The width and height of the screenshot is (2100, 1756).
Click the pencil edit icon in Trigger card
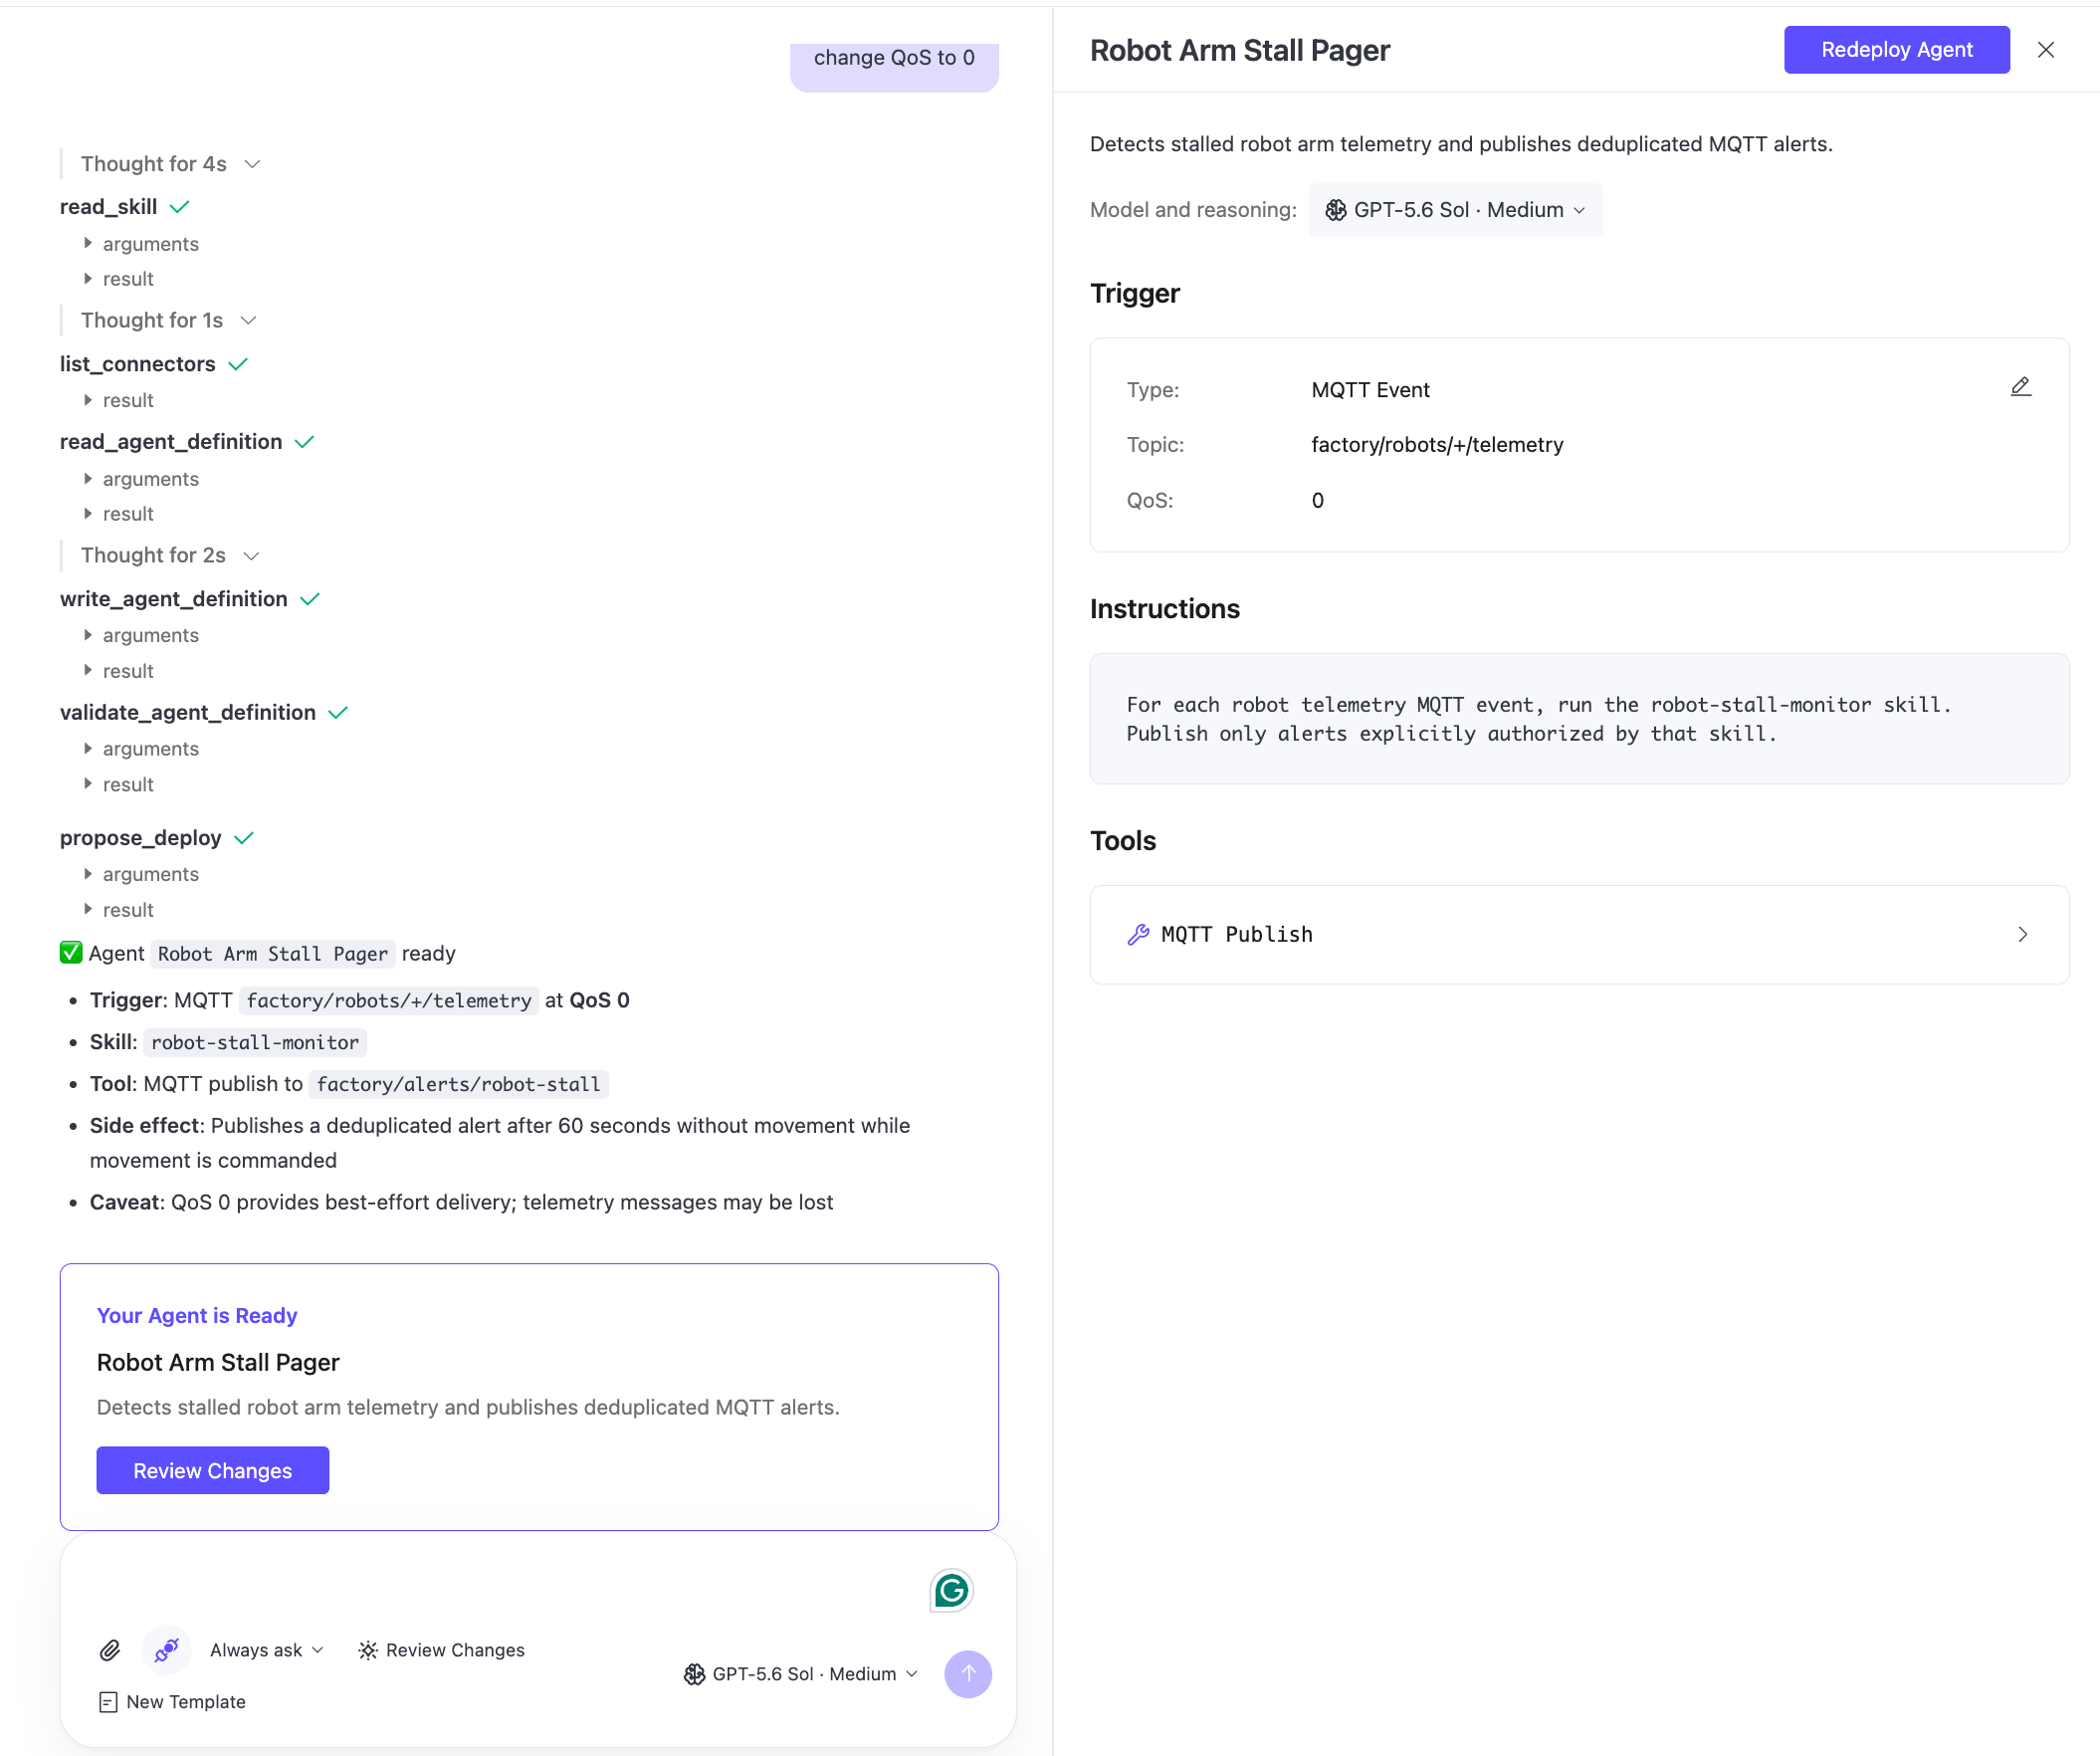(x=2021, y=387)
